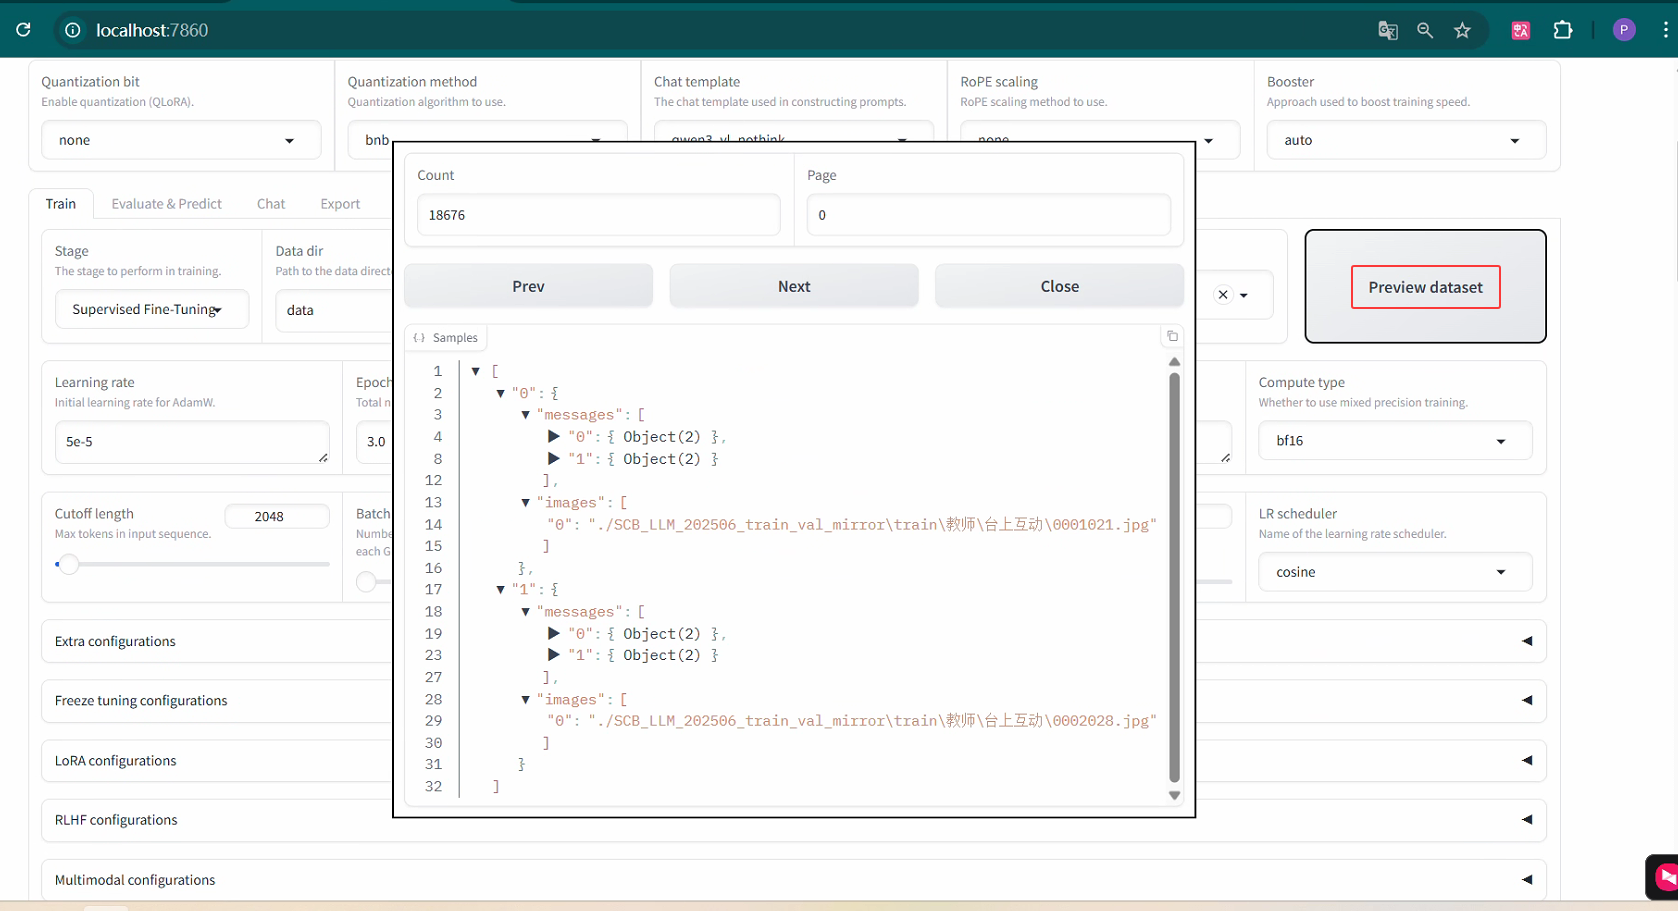Collapse "images" array on line 28
The height and width of the screenshot is (911, 1678).
[x=526, y=699]
